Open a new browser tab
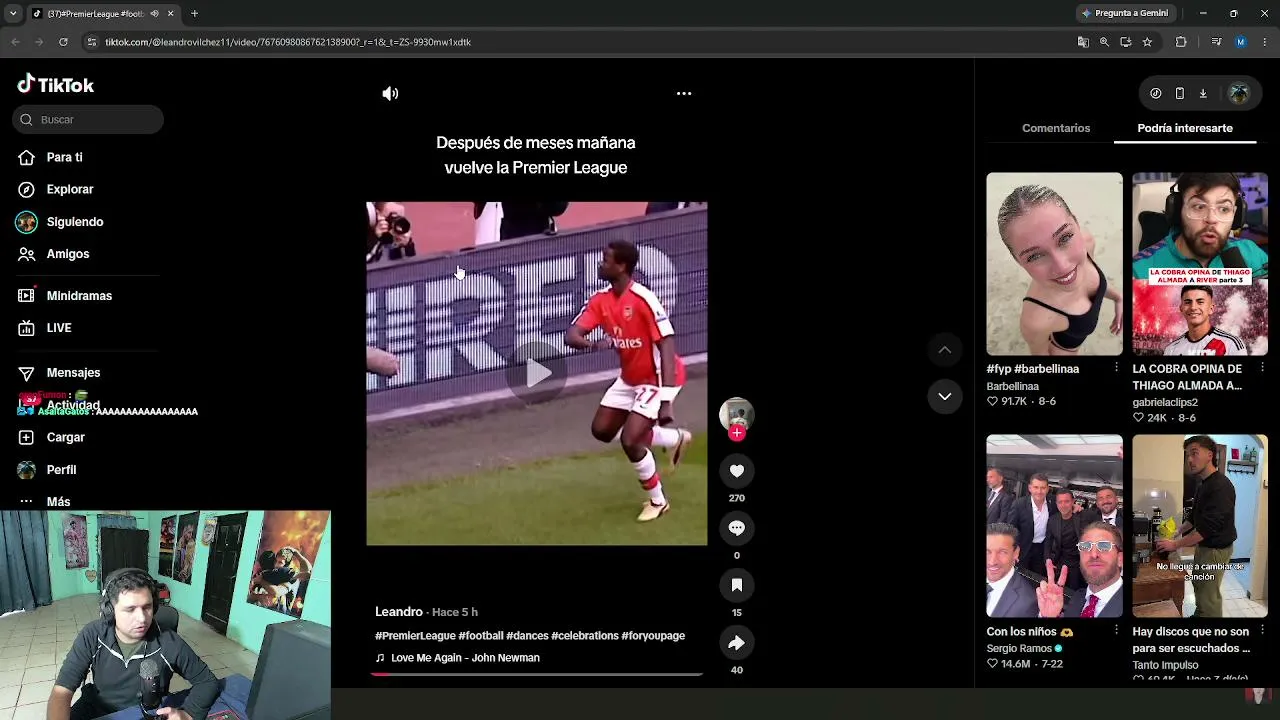Viewport: 1280px width, 720px height. click(194, 13)
